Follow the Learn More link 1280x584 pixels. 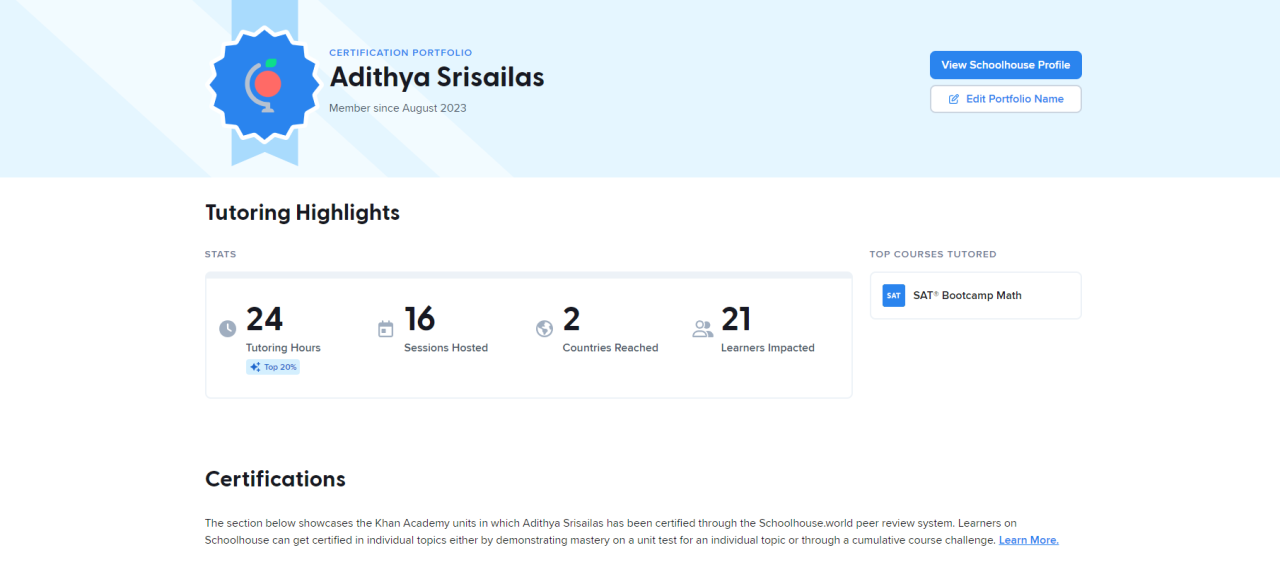click(x=1028, y=540)
